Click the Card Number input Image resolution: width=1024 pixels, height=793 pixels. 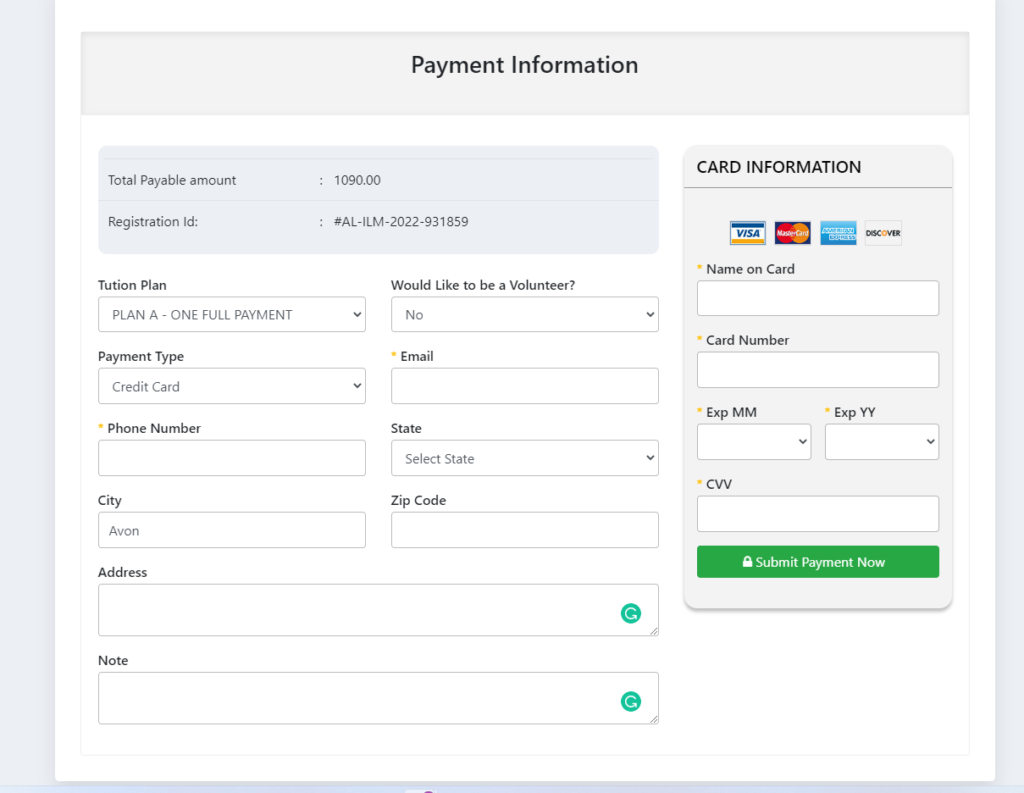pyautogui.click(x=817, y=370)
